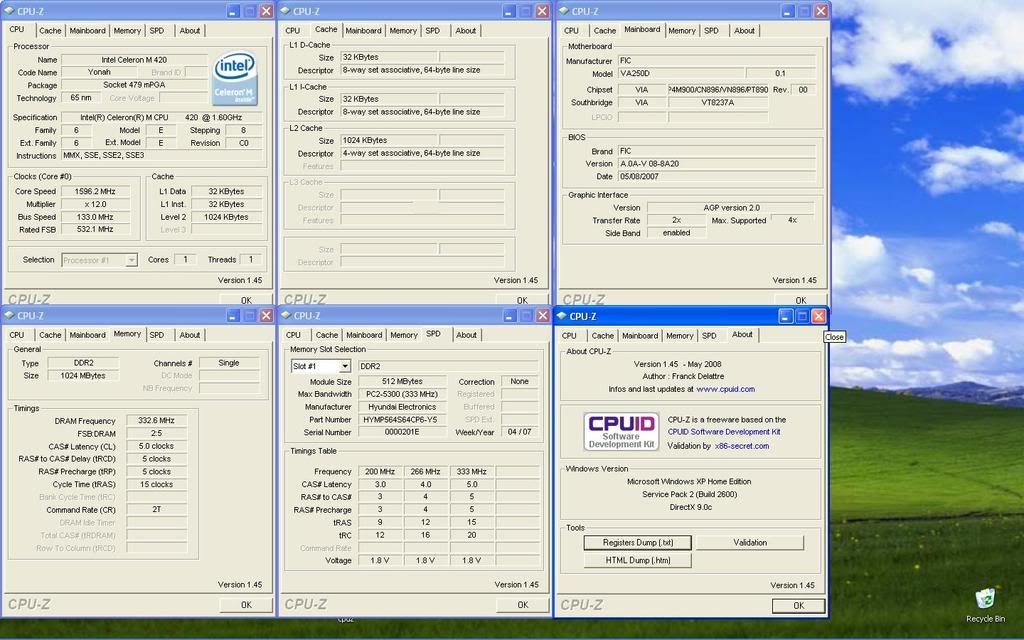The height and width of the screenshot is (640, 1024).
Task: Click the Core Speed value 1596.2 MHz
Action: point(95,191)
